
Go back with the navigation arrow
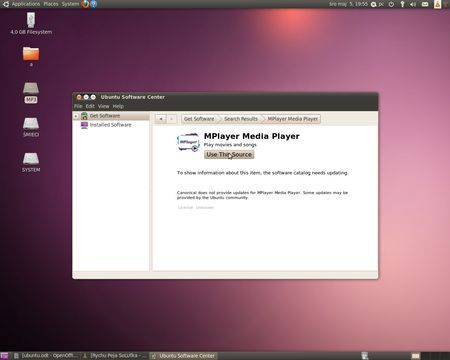[x=161, y=119]
